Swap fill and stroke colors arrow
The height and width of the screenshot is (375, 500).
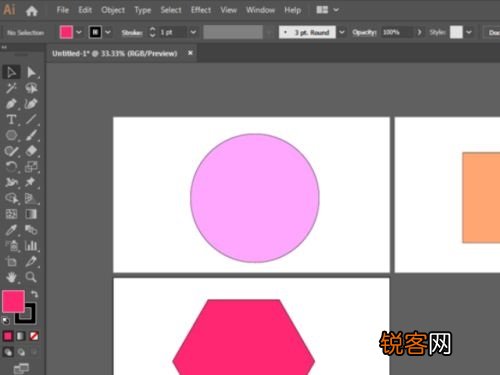34,294
